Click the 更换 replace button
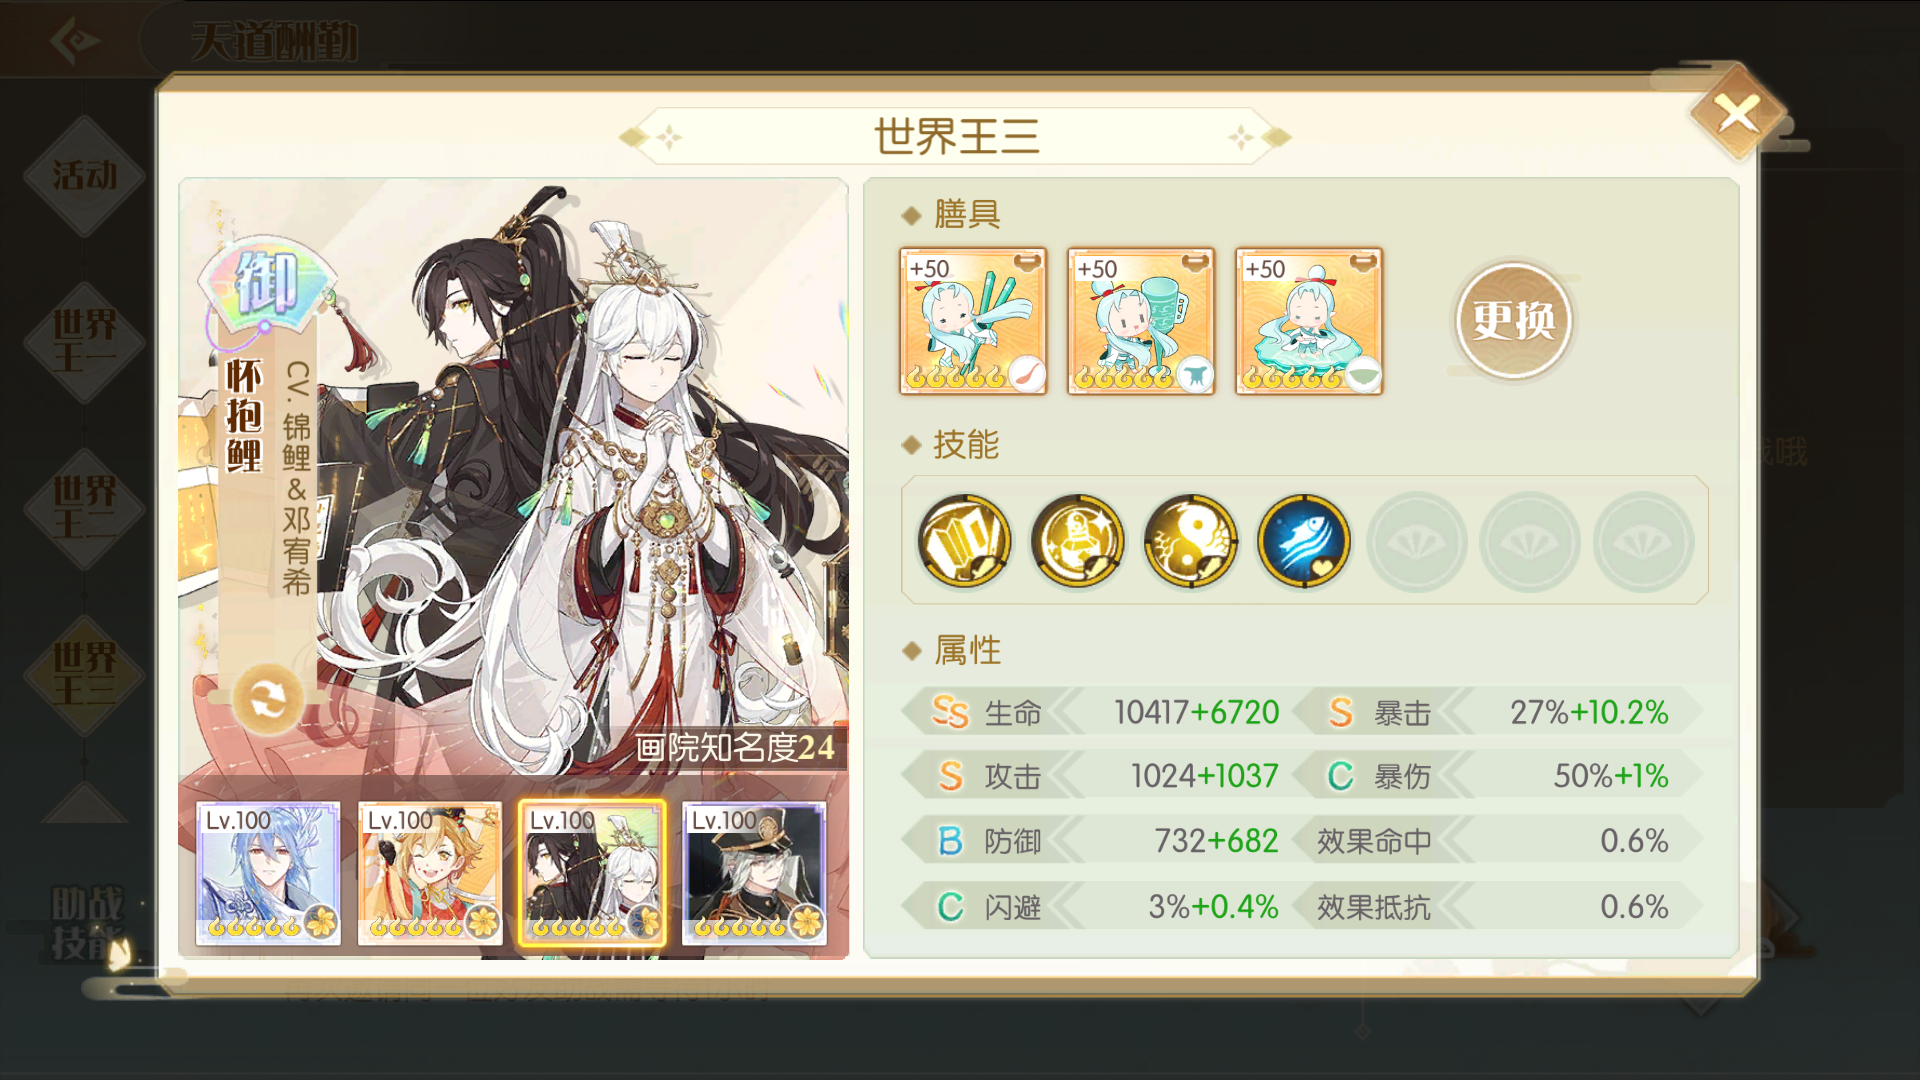1920x1080 pixels. tap(1513, 321)
